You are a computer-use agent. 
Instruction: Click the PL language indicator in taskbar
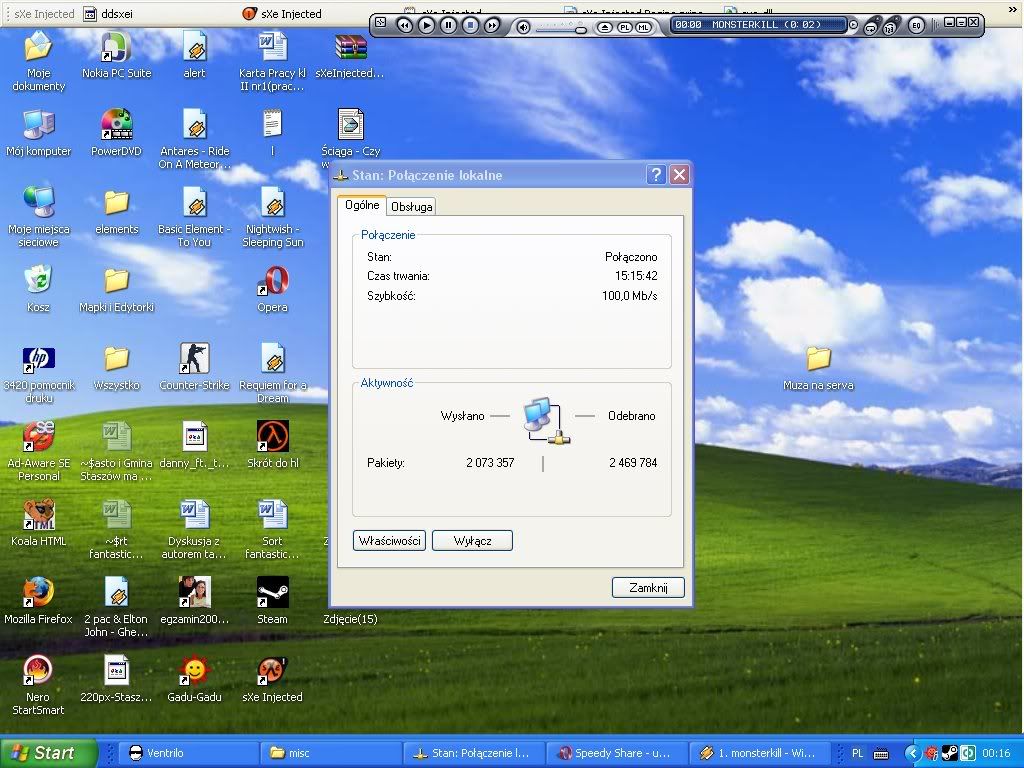tap(857, 753)
